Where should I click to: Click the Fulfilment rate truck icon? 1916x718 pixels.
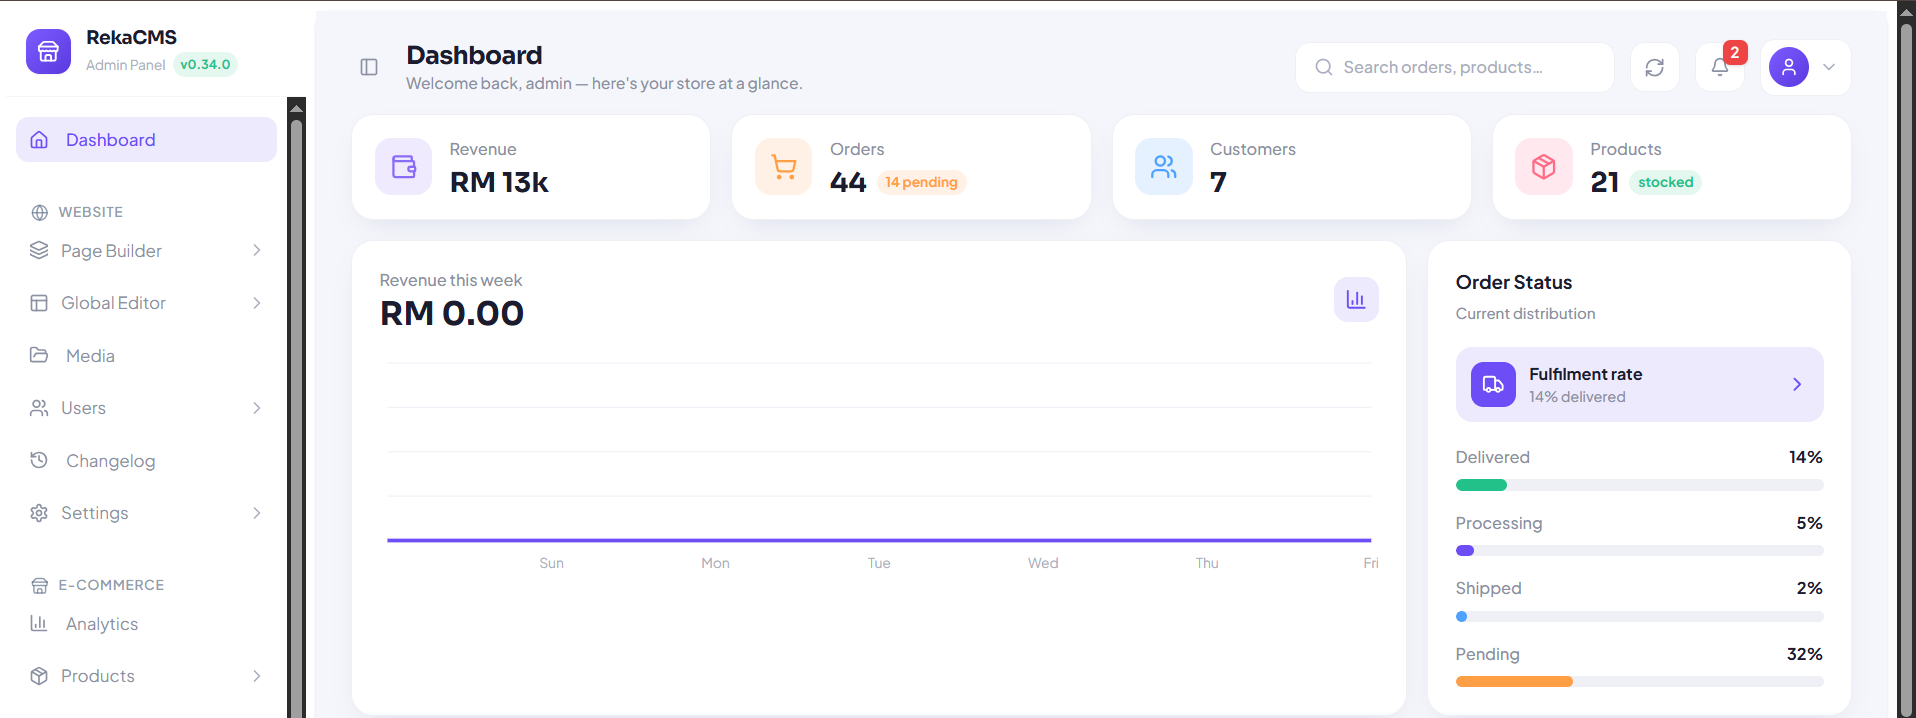pos(1493,384)
